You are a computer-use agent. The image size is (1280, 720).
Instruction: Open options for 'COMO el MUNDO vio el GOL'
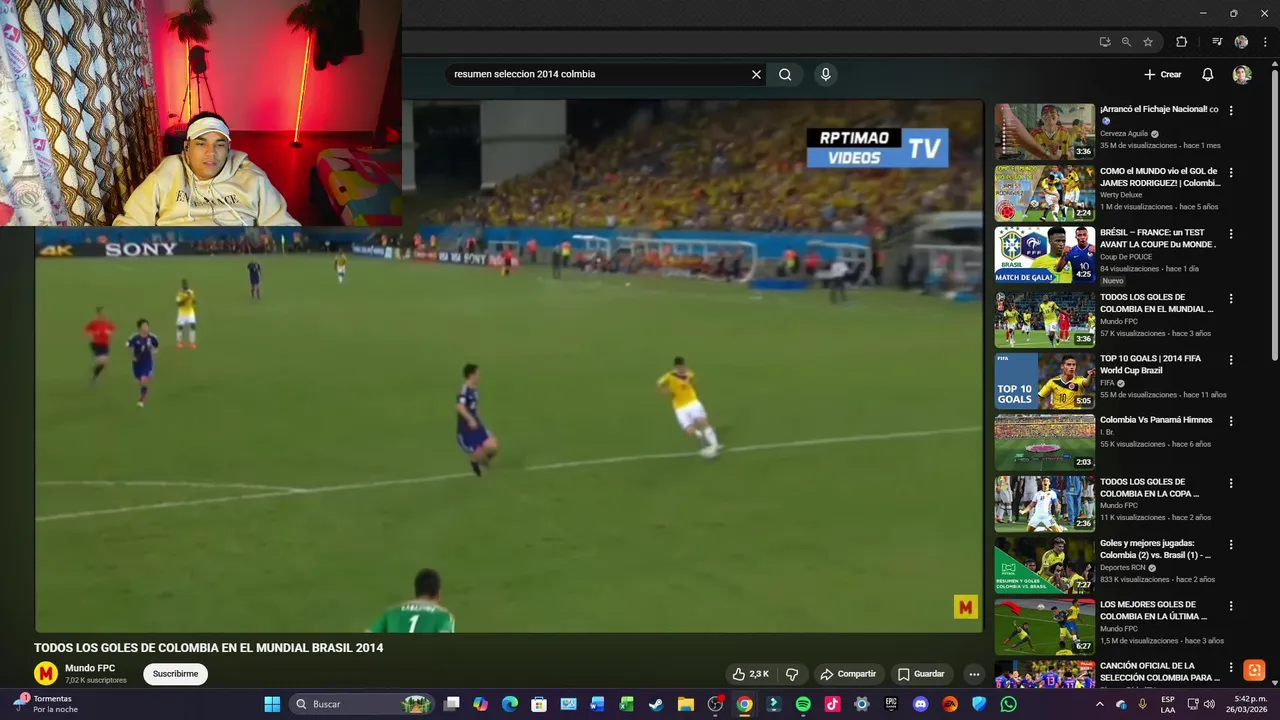pos(1231,172)
